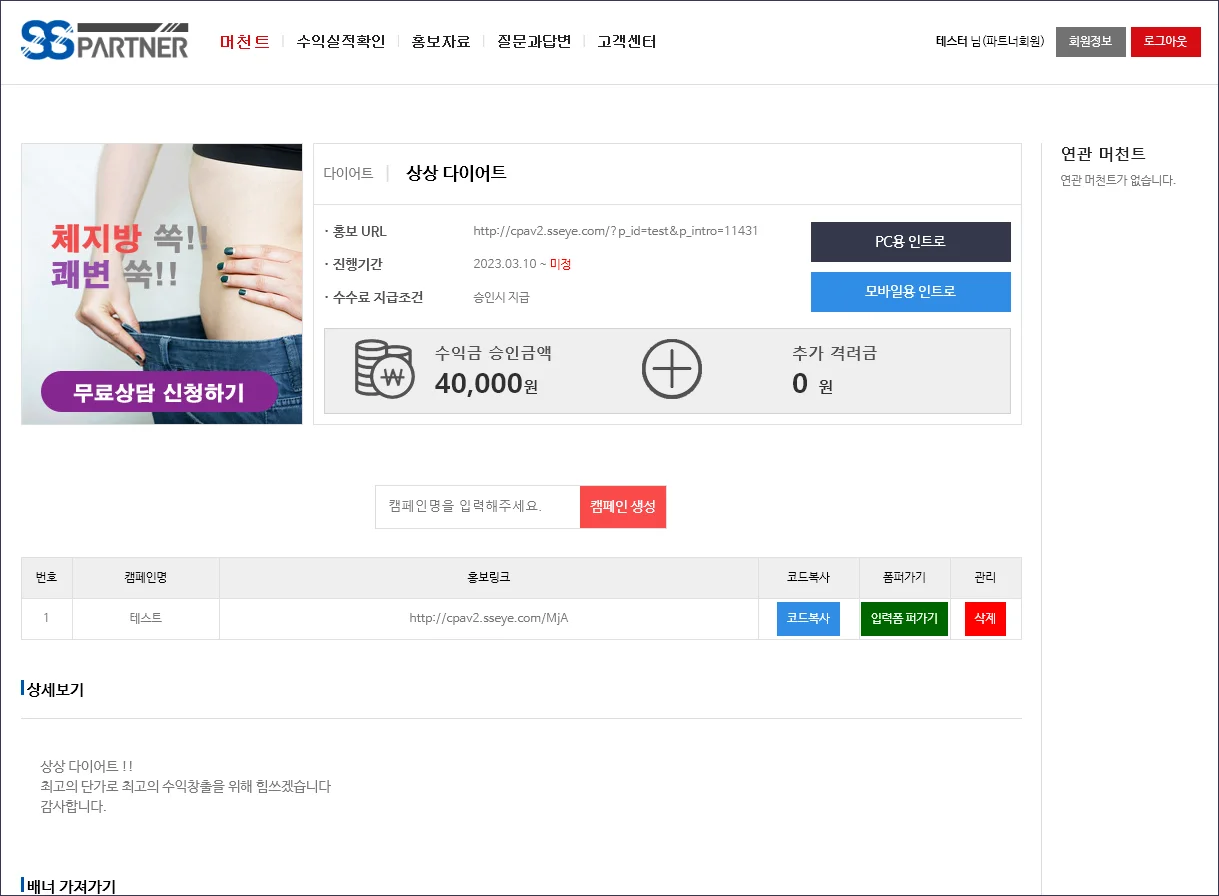The height and width of the screenshot is (896, 1219).
Task: Delete the 테스트 campaign with 삭제 button
Action: (x=985, y=619)
